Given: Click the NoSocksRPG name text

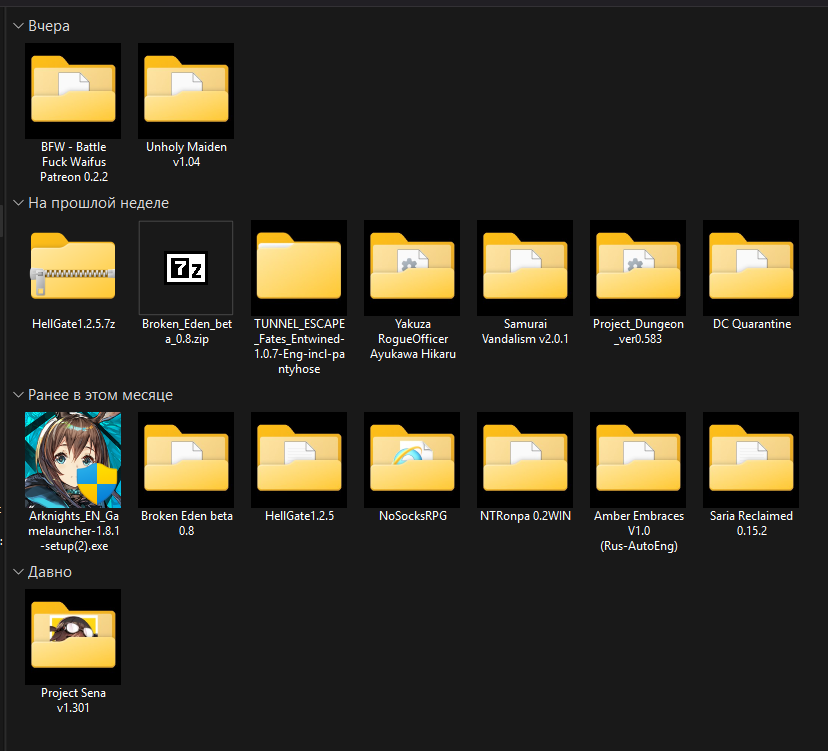Looking at the screenshot, I should 412,516.
